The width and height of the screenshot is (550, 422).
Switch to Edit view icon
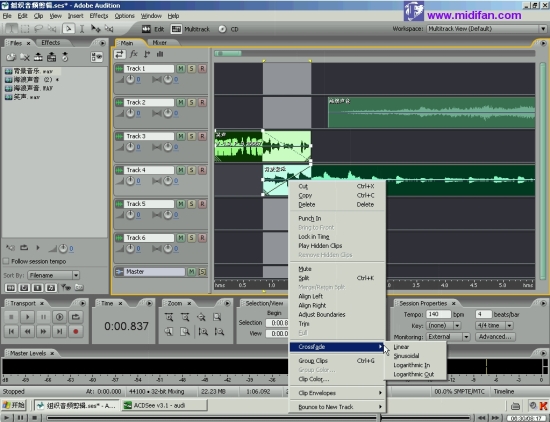pyautogui.click(x=146, y=29)
